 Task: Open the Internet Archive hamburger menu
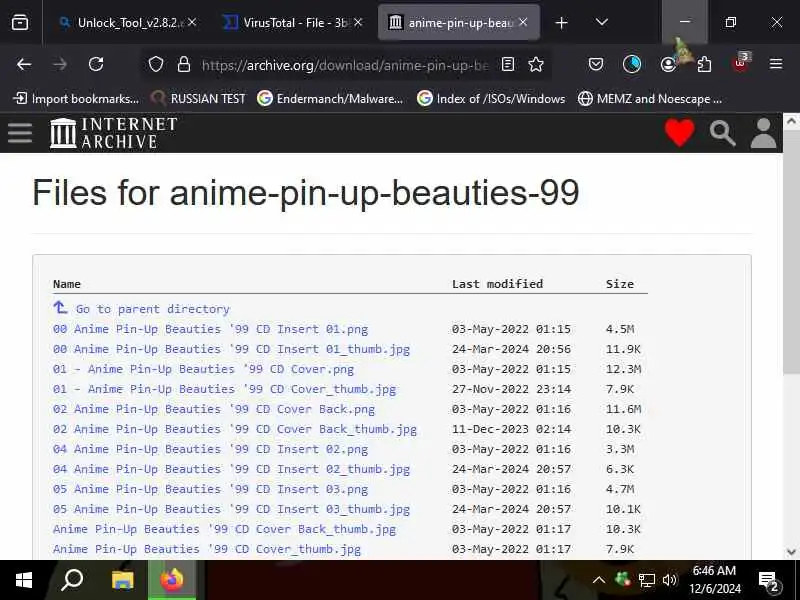pyautogui.click(x=20, y=133)
